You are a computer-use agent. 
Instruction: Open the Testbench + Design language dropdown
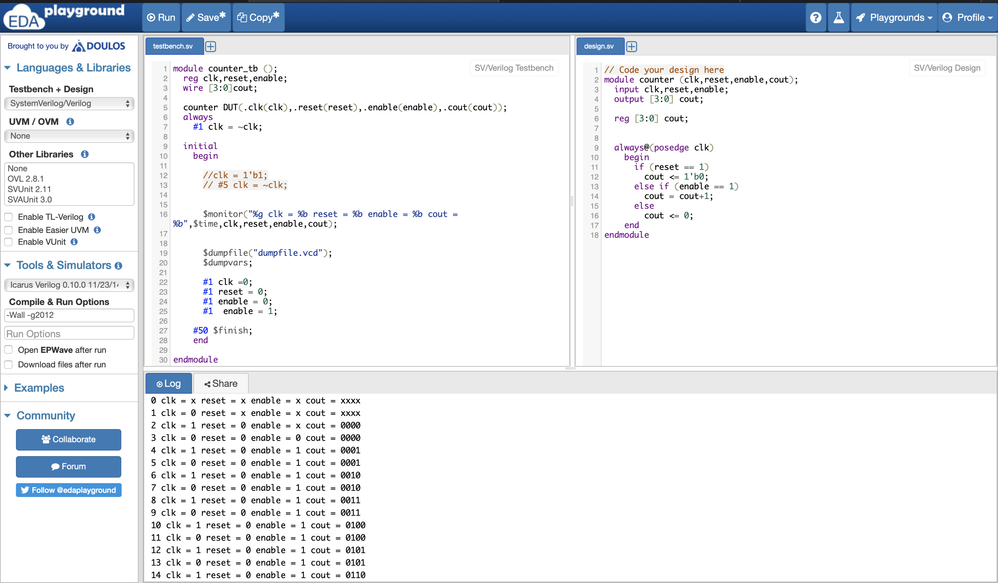69,103
